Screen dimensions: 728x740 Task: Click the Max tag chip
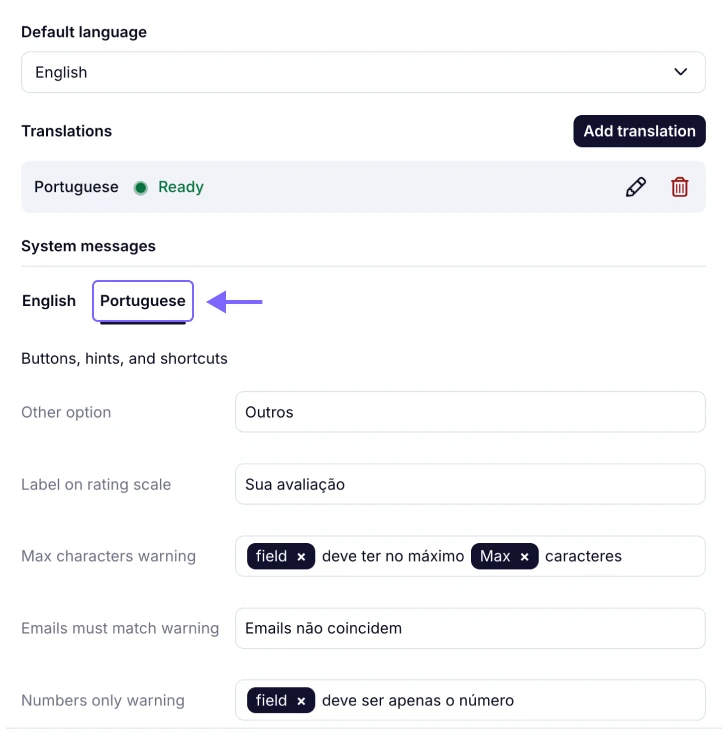495,556
